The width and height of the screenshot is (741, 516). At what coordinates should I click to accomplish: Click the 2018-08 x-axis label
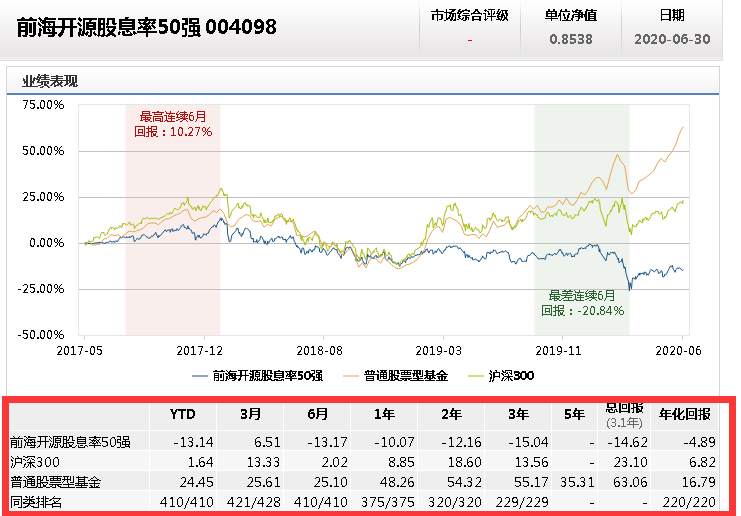point(319,351)
